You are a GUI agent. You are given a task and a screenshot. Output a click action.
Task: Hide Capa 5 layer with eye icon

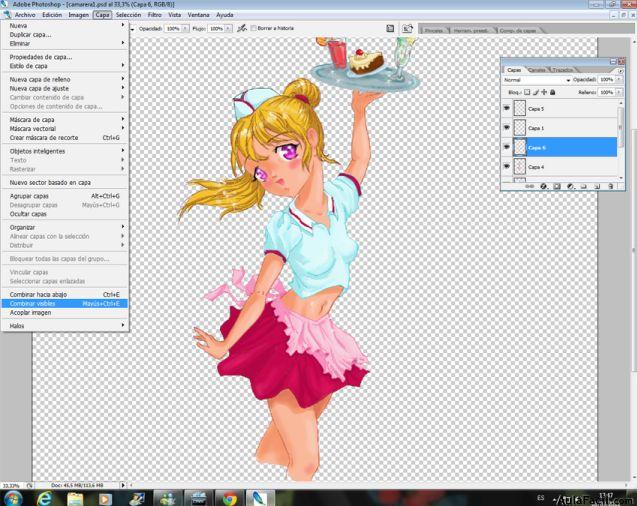click(x=507, y=108)
